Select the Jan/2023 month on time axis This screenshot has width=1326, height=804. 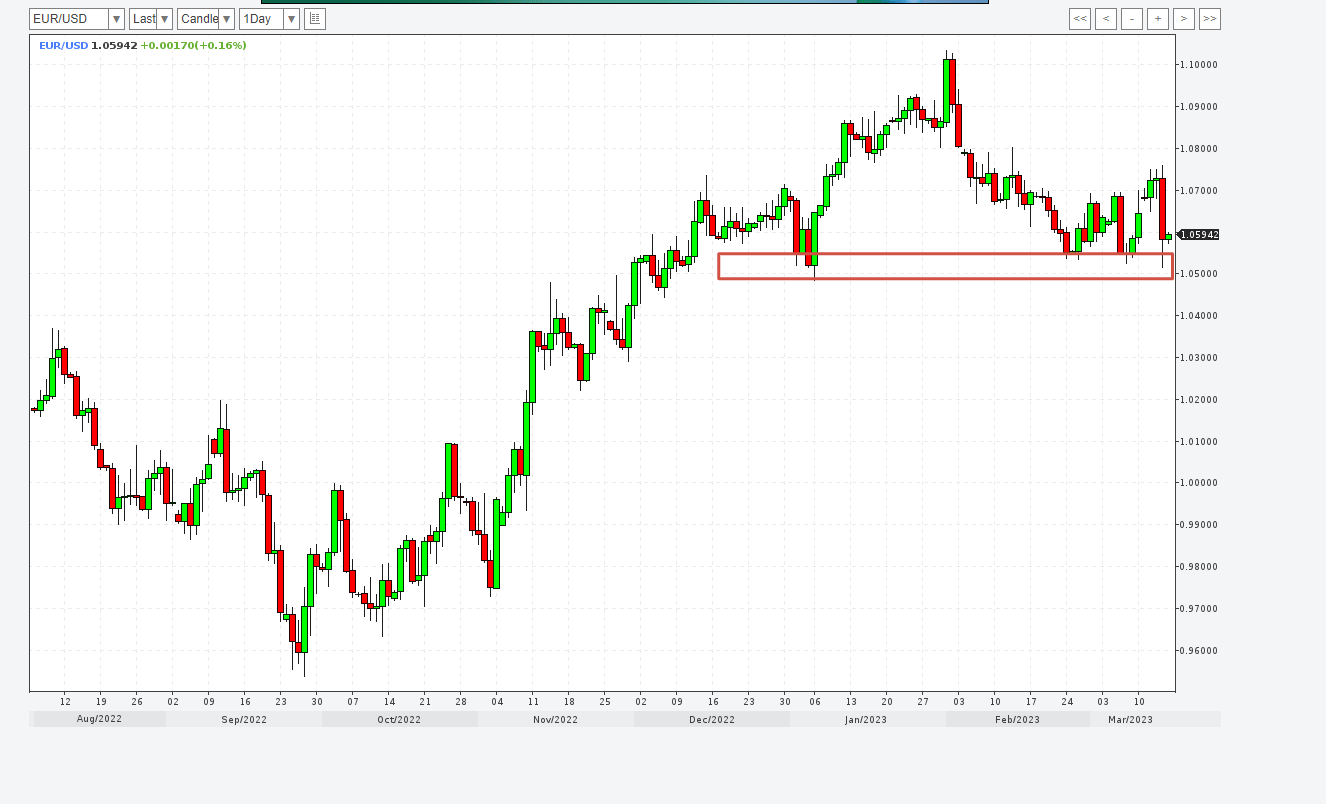click(x=866, y=719)
